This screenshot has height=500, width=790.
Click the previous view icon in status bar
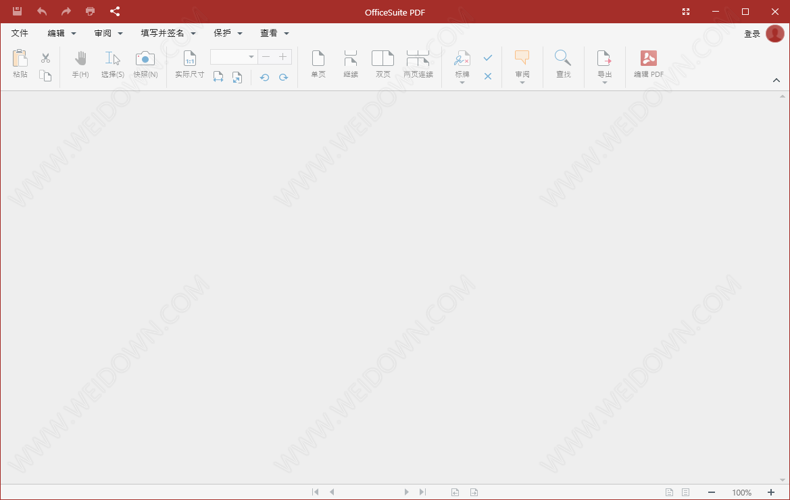coord(455,492)
